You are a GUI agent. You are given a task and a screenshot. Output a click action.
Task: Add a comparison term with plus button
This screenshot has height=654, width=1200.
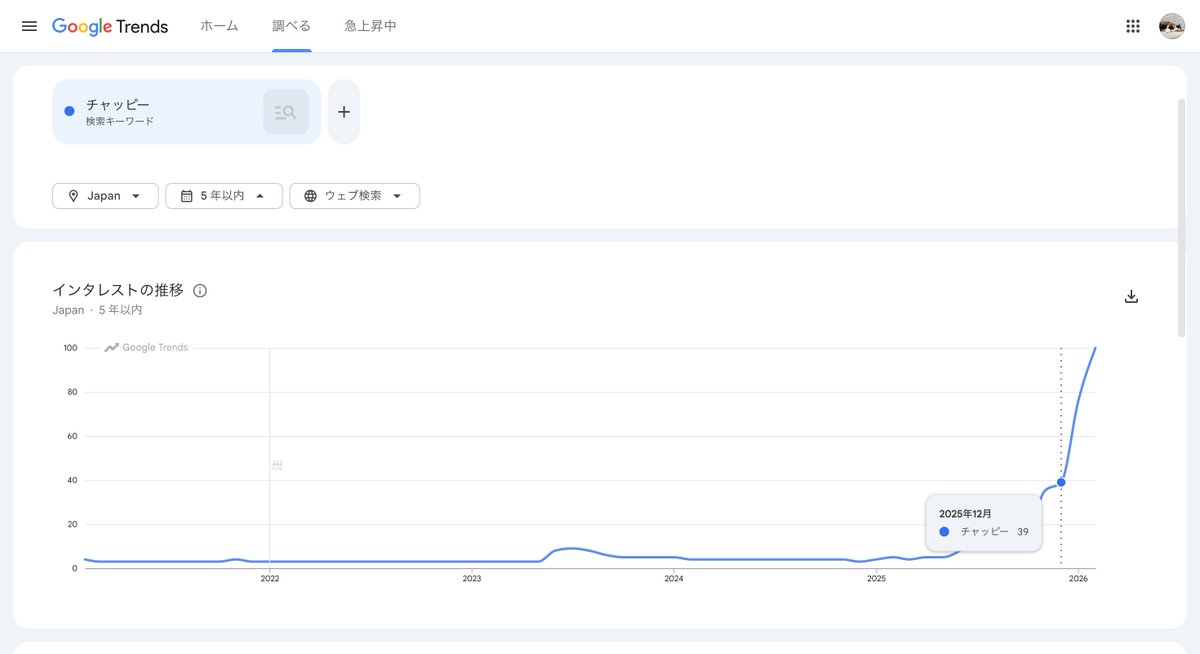[x=344, y=112]
